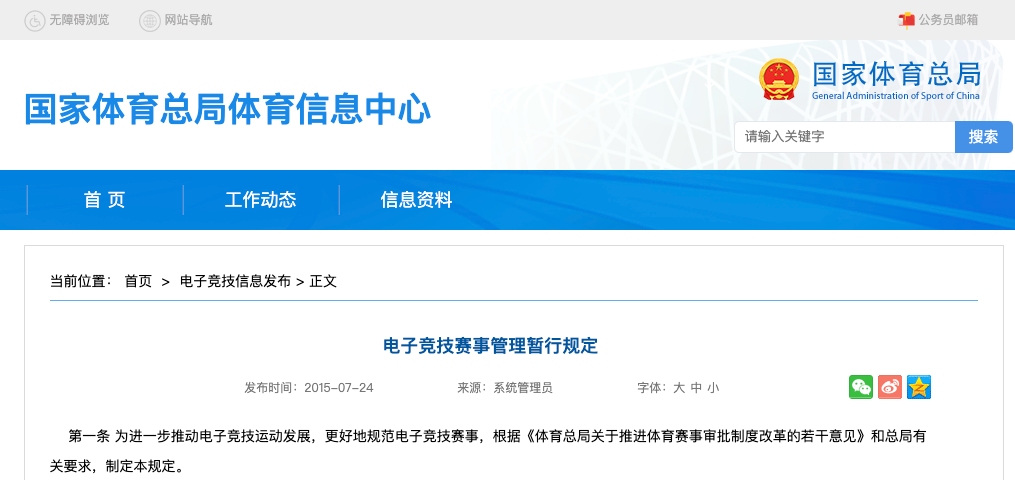The height and width of the screenshot is (480, 1015).
Task: Set font size to 小
Action: pyautogui.click(x=713, y=388)
